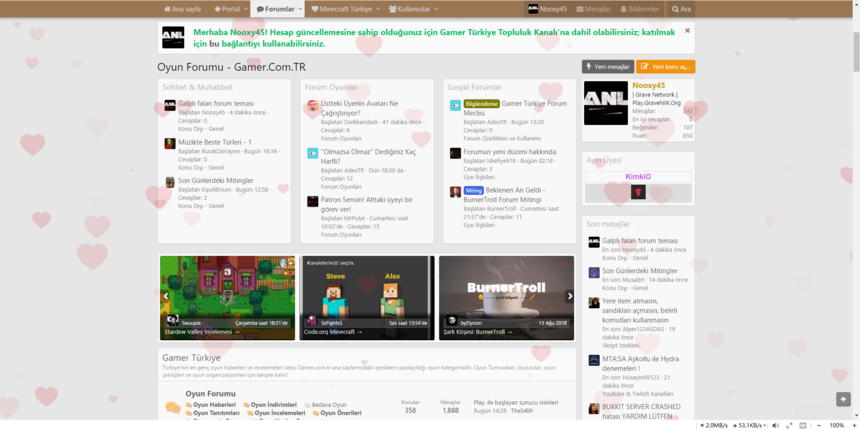Open the Kullanıcılar tab
Image resolution: width=860 pixels, height=431 pixels.
[x=409, y=9]
